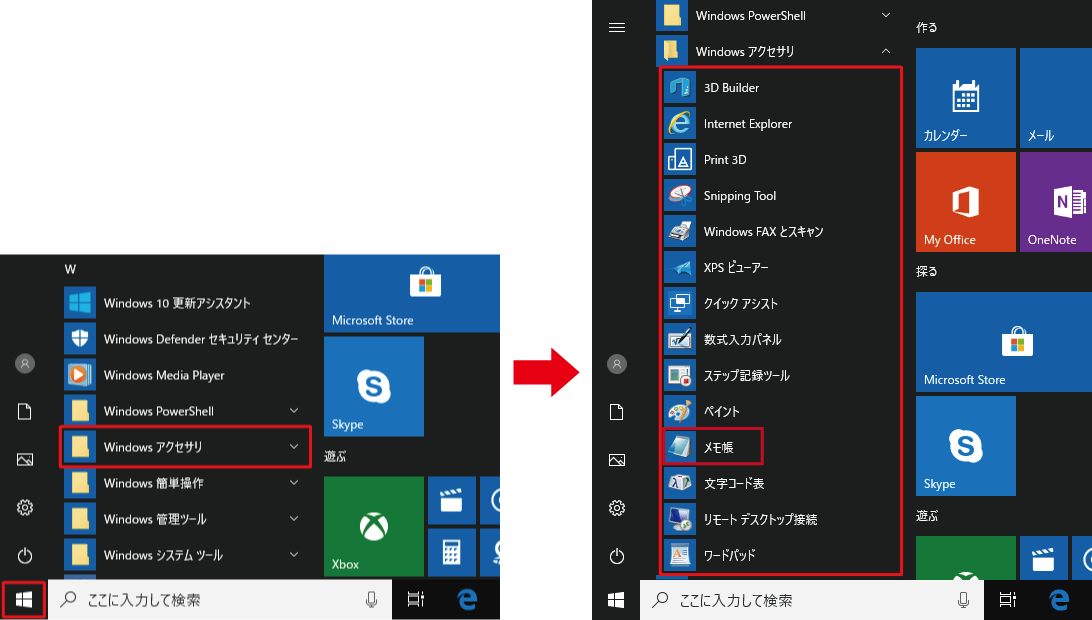Open Documents from the right Start menu sidebar
This screenshot has width=1092, height=620.
617,412
